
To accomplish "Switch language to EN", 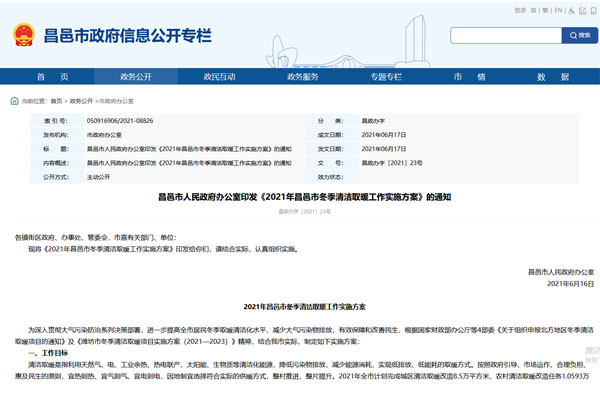I will tap(558, 10).
